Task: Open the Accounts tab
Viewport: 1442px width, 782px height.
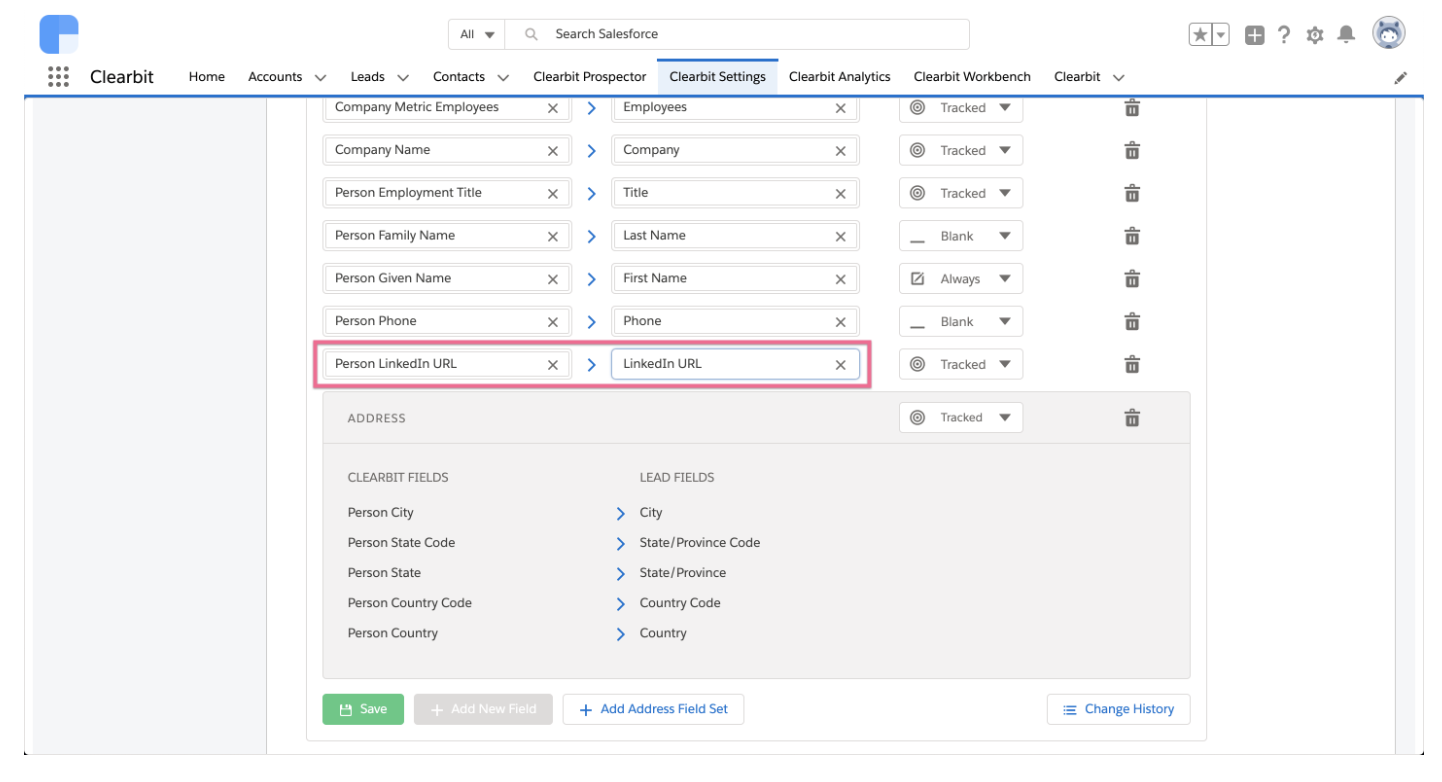Action: coord(275,77)
